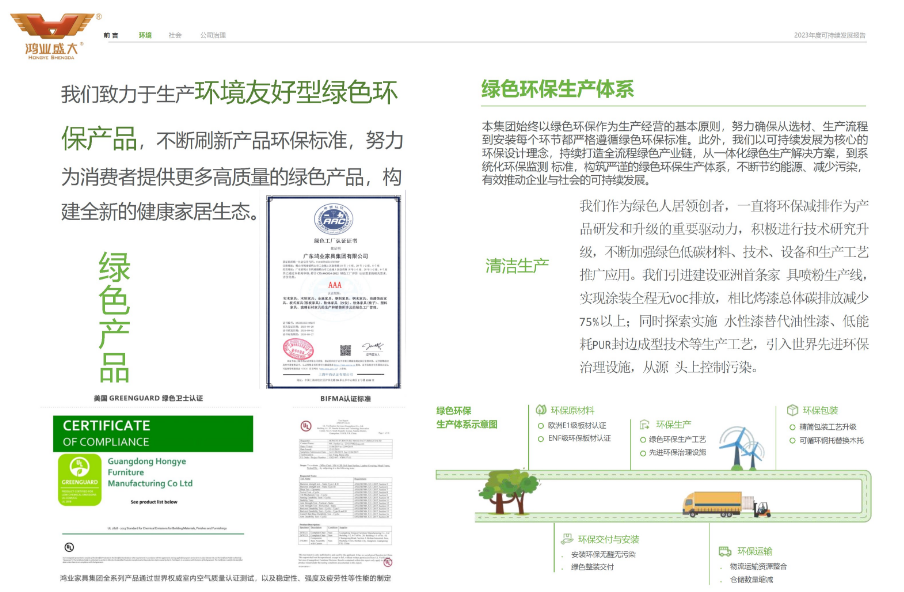Viewport: 904px width, 592px height.
Task: Select the 欧洲E1级板材认证 bullet circle
Action: click(541, 425)
